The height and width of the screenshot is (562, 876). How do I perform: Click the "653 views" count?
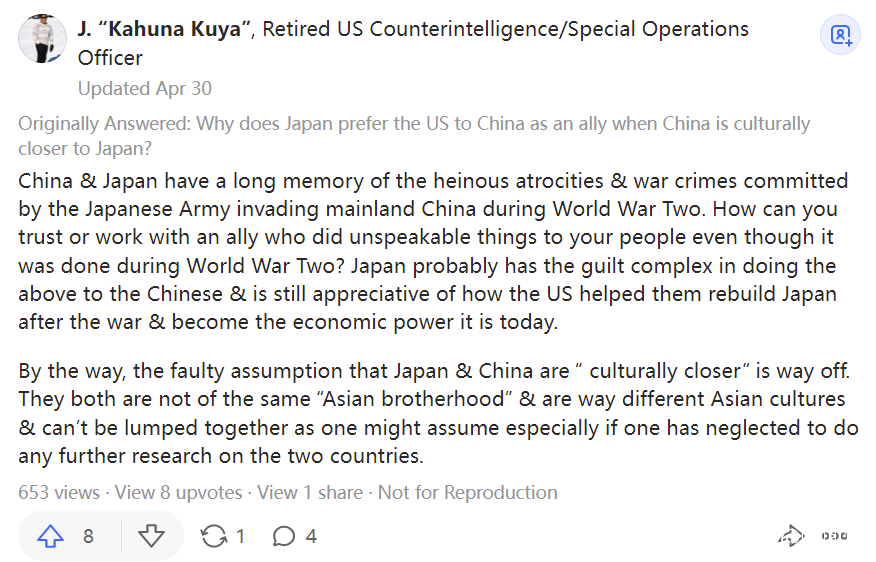point(59,492)
